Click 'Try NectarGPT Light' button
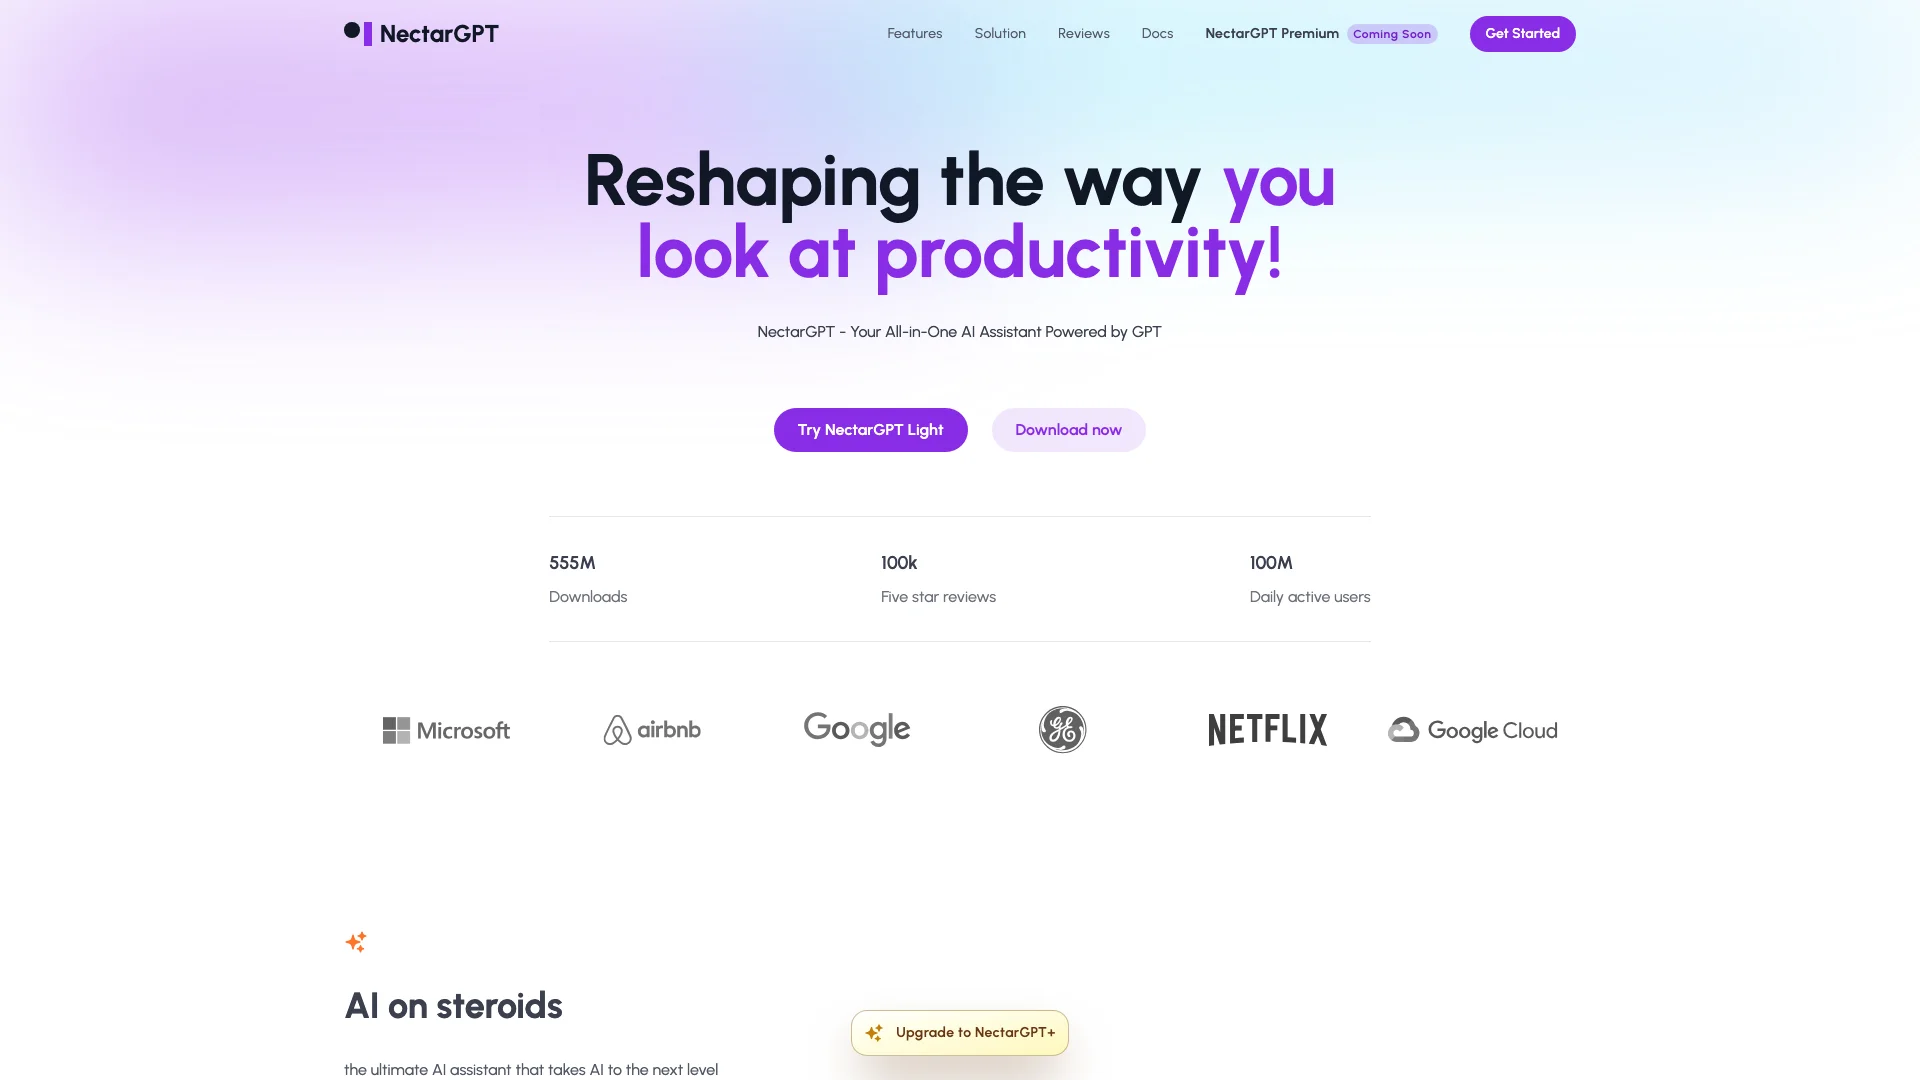This screenshot has width=1920, height=1080. 870,430
